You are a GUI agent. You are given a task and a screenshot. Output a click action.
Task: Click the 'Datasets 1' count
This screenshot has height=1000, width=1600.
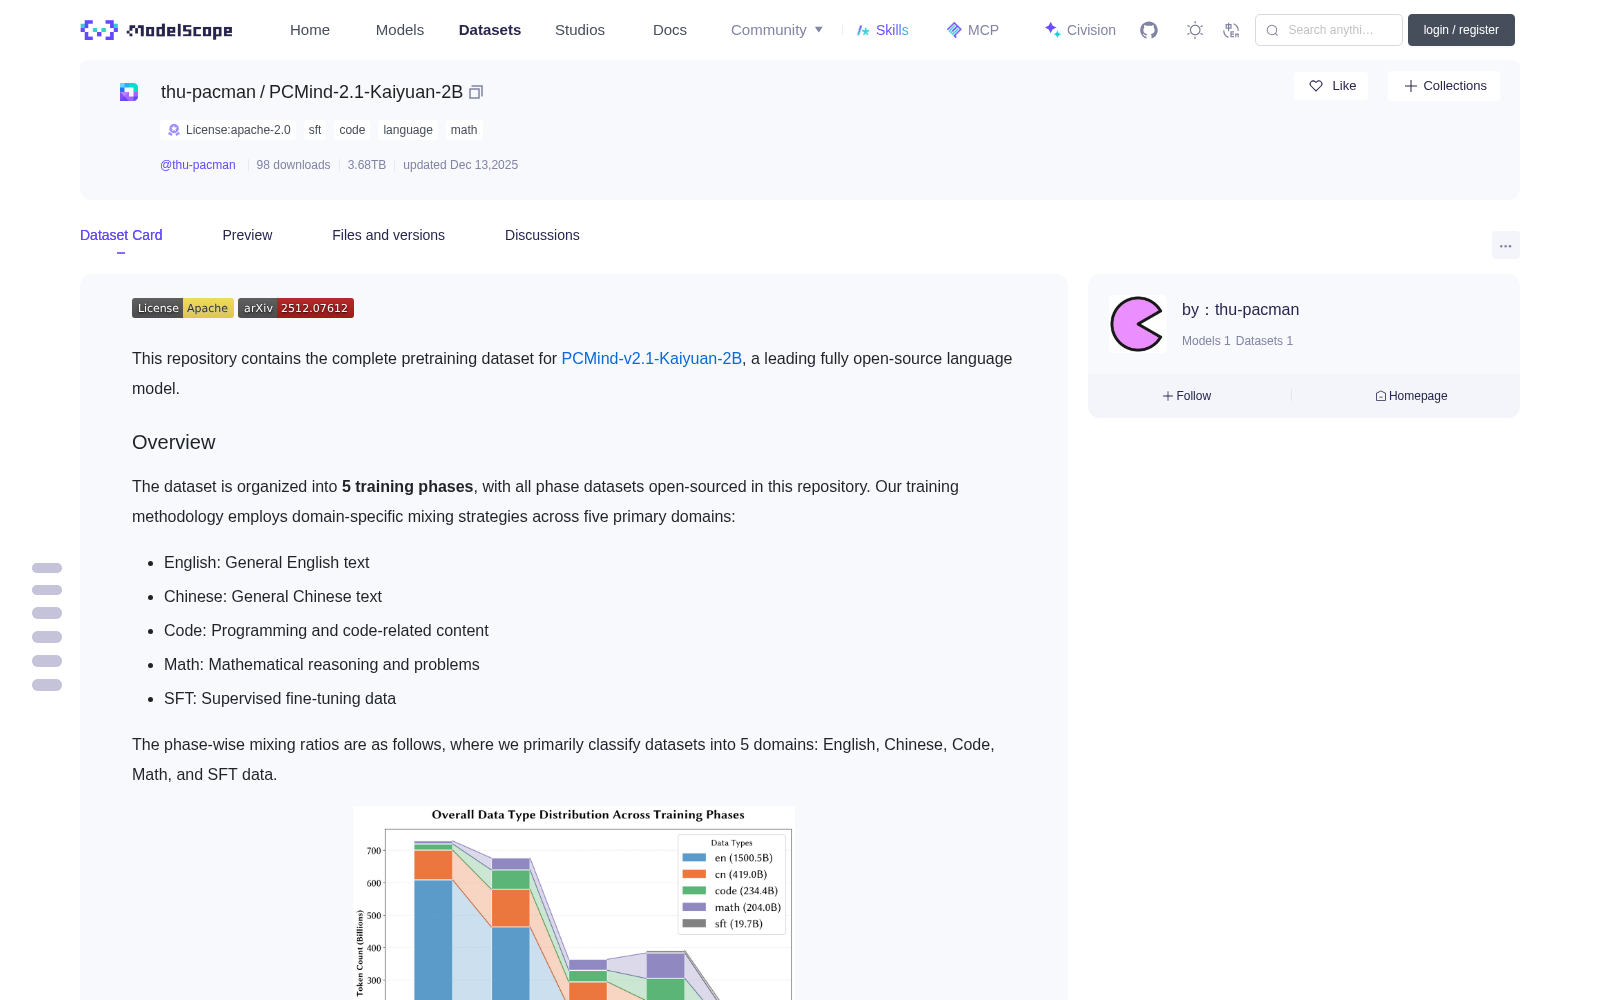tap(1264, 341)
